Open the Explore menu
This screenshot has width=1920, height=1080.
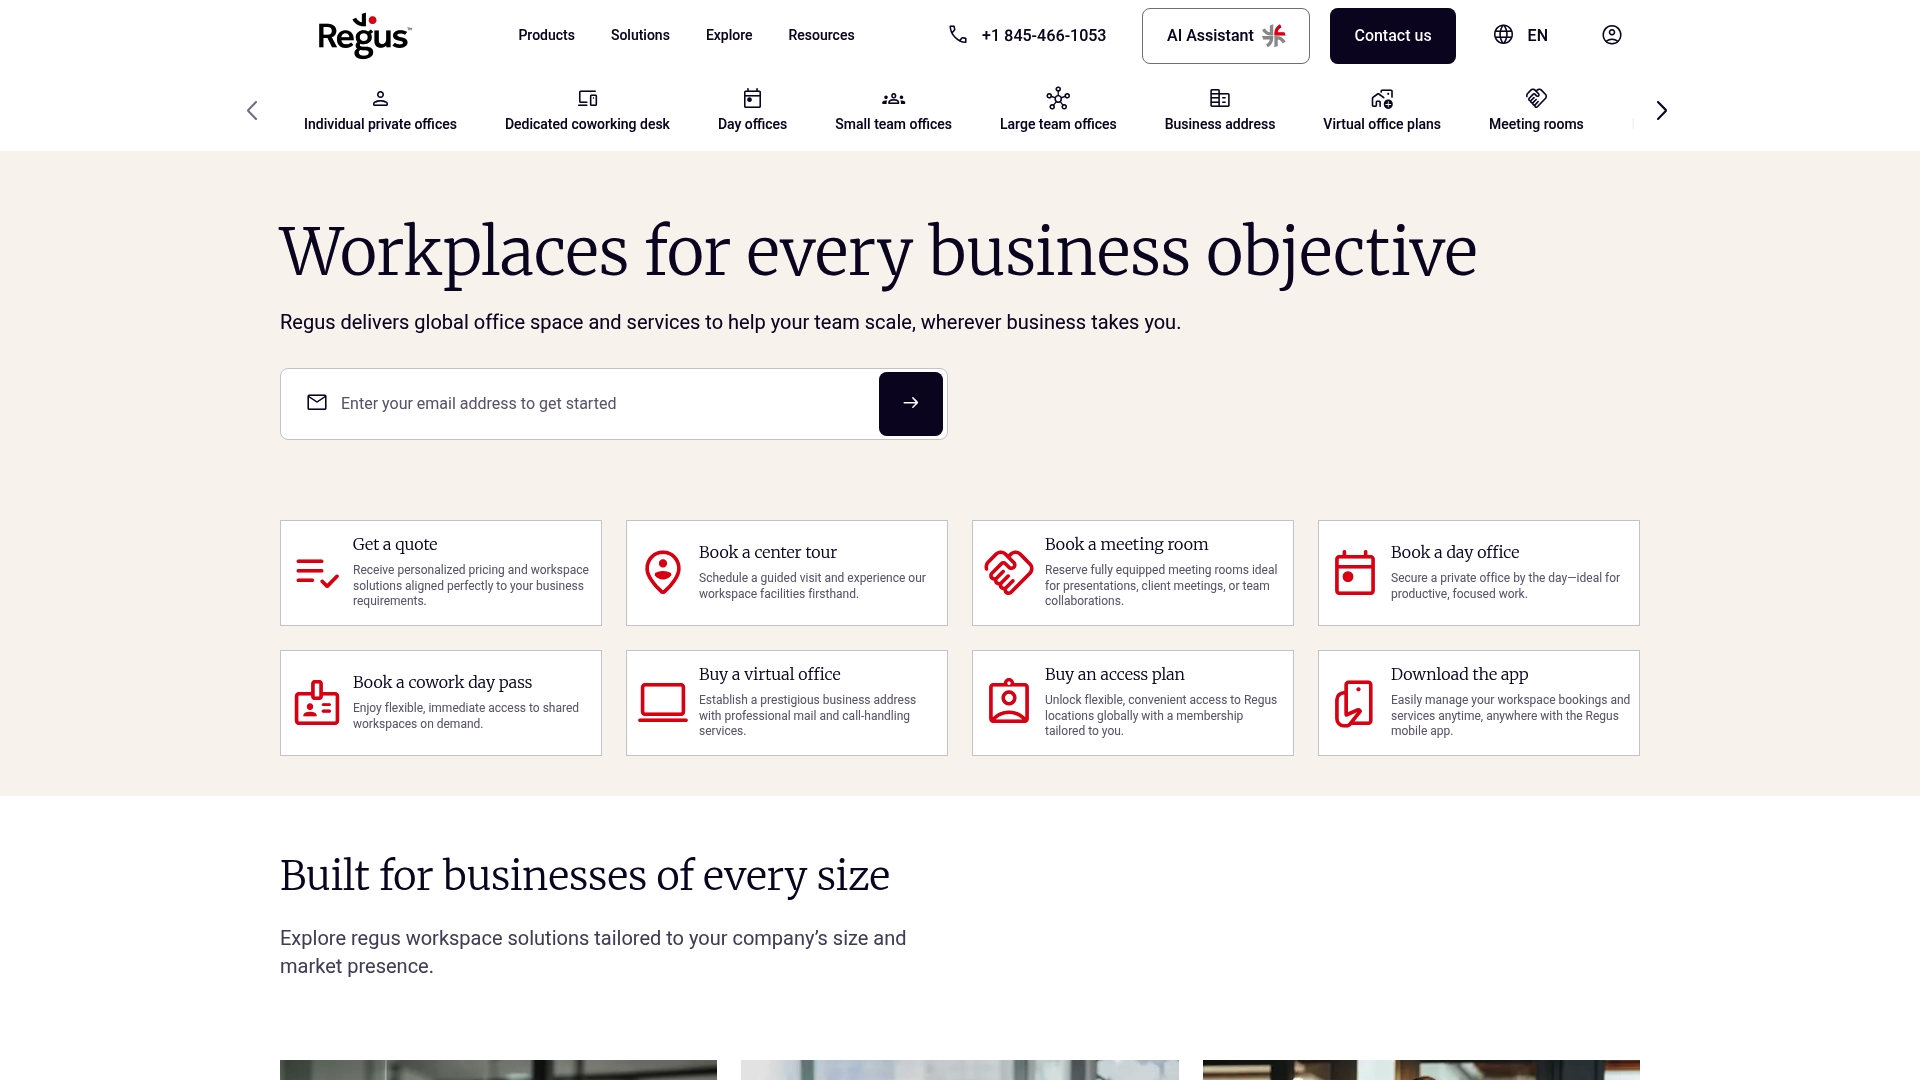click(729, 35)
